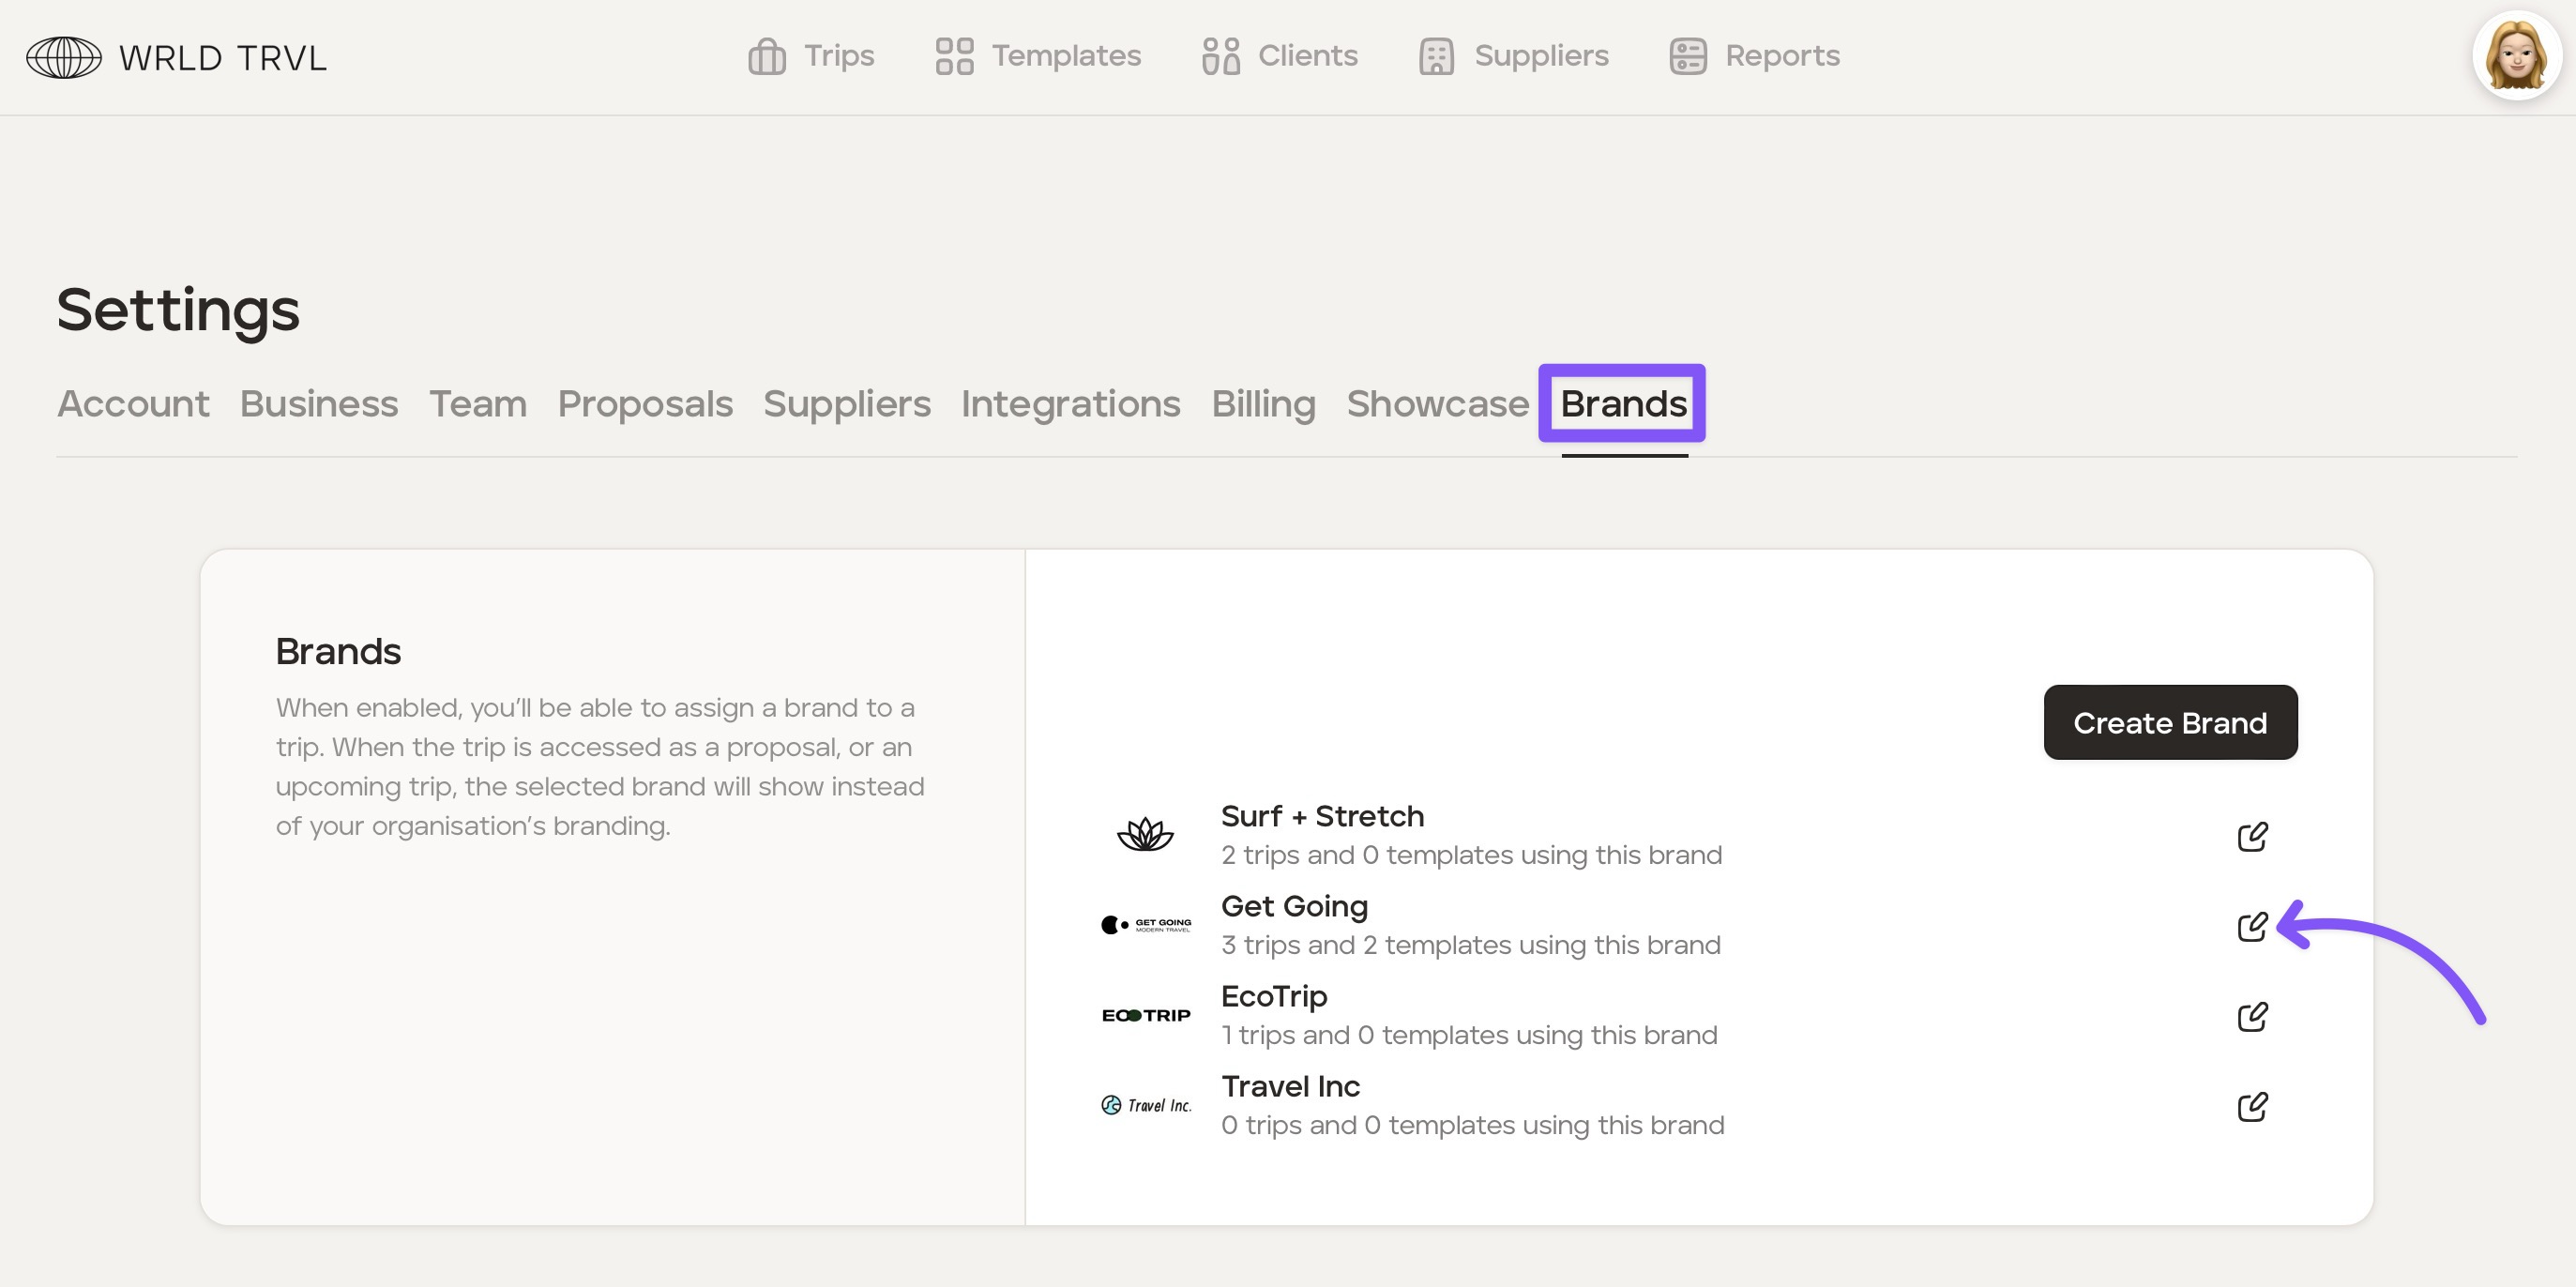The width and height of the screenshot is (2576, 1287).
Task: Switch to the Integrations settings tab
Action: tap(1070, 404)
